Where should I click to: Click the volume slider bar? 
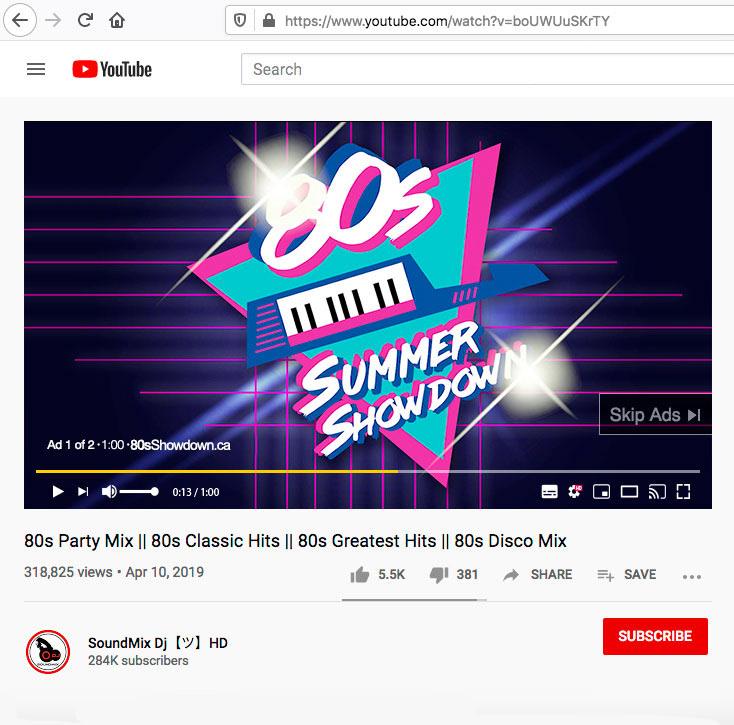point(139,491)
